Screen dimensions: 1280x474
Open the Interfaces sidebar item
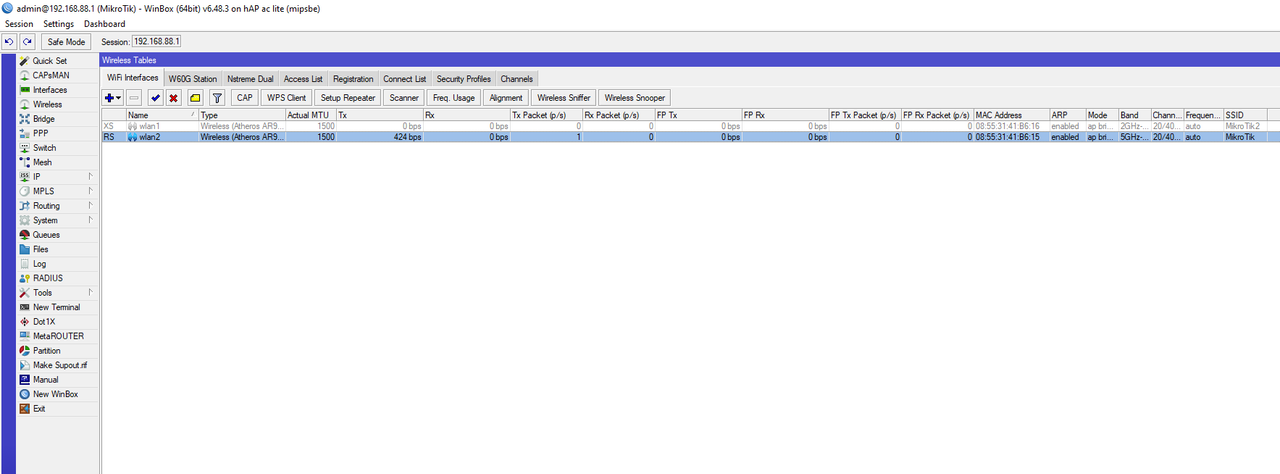coord(50,90)
